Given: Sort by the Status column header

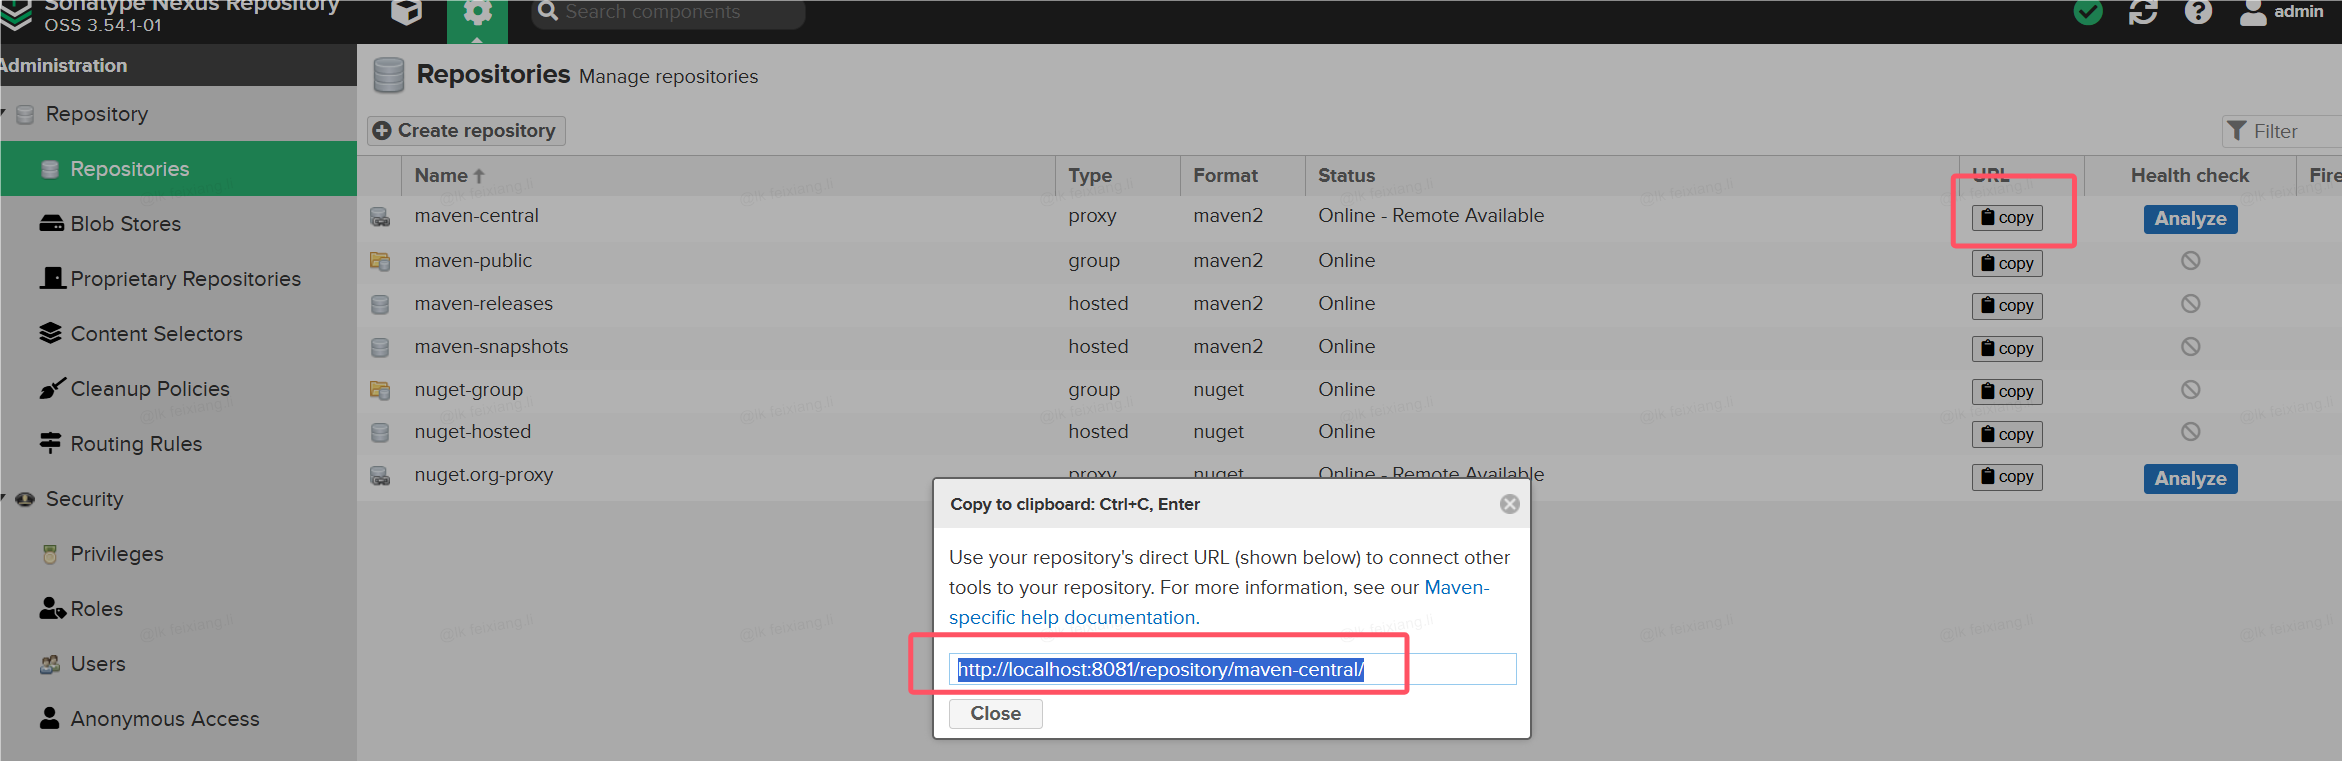Looking at the screenshot, I should [x=1632, y=175].
